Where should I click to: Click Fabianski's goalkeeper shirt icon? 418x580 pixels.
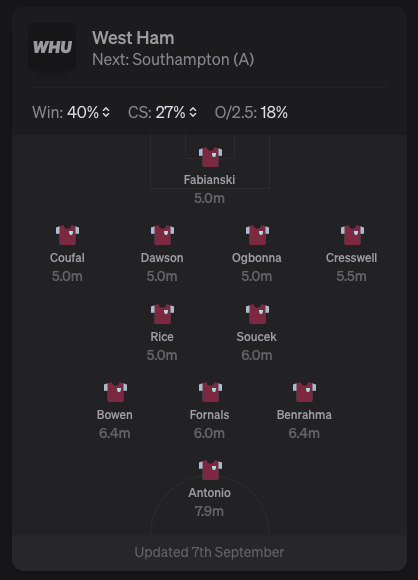(x=210, y=157)
